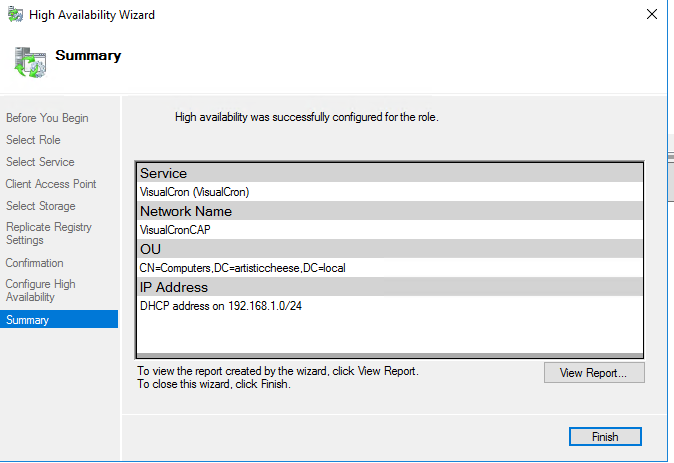The height and width of the screenshot is (463, 674).
Task: Open the Client Access Point step
Action: pyautogui.click(x=51, y=184)
